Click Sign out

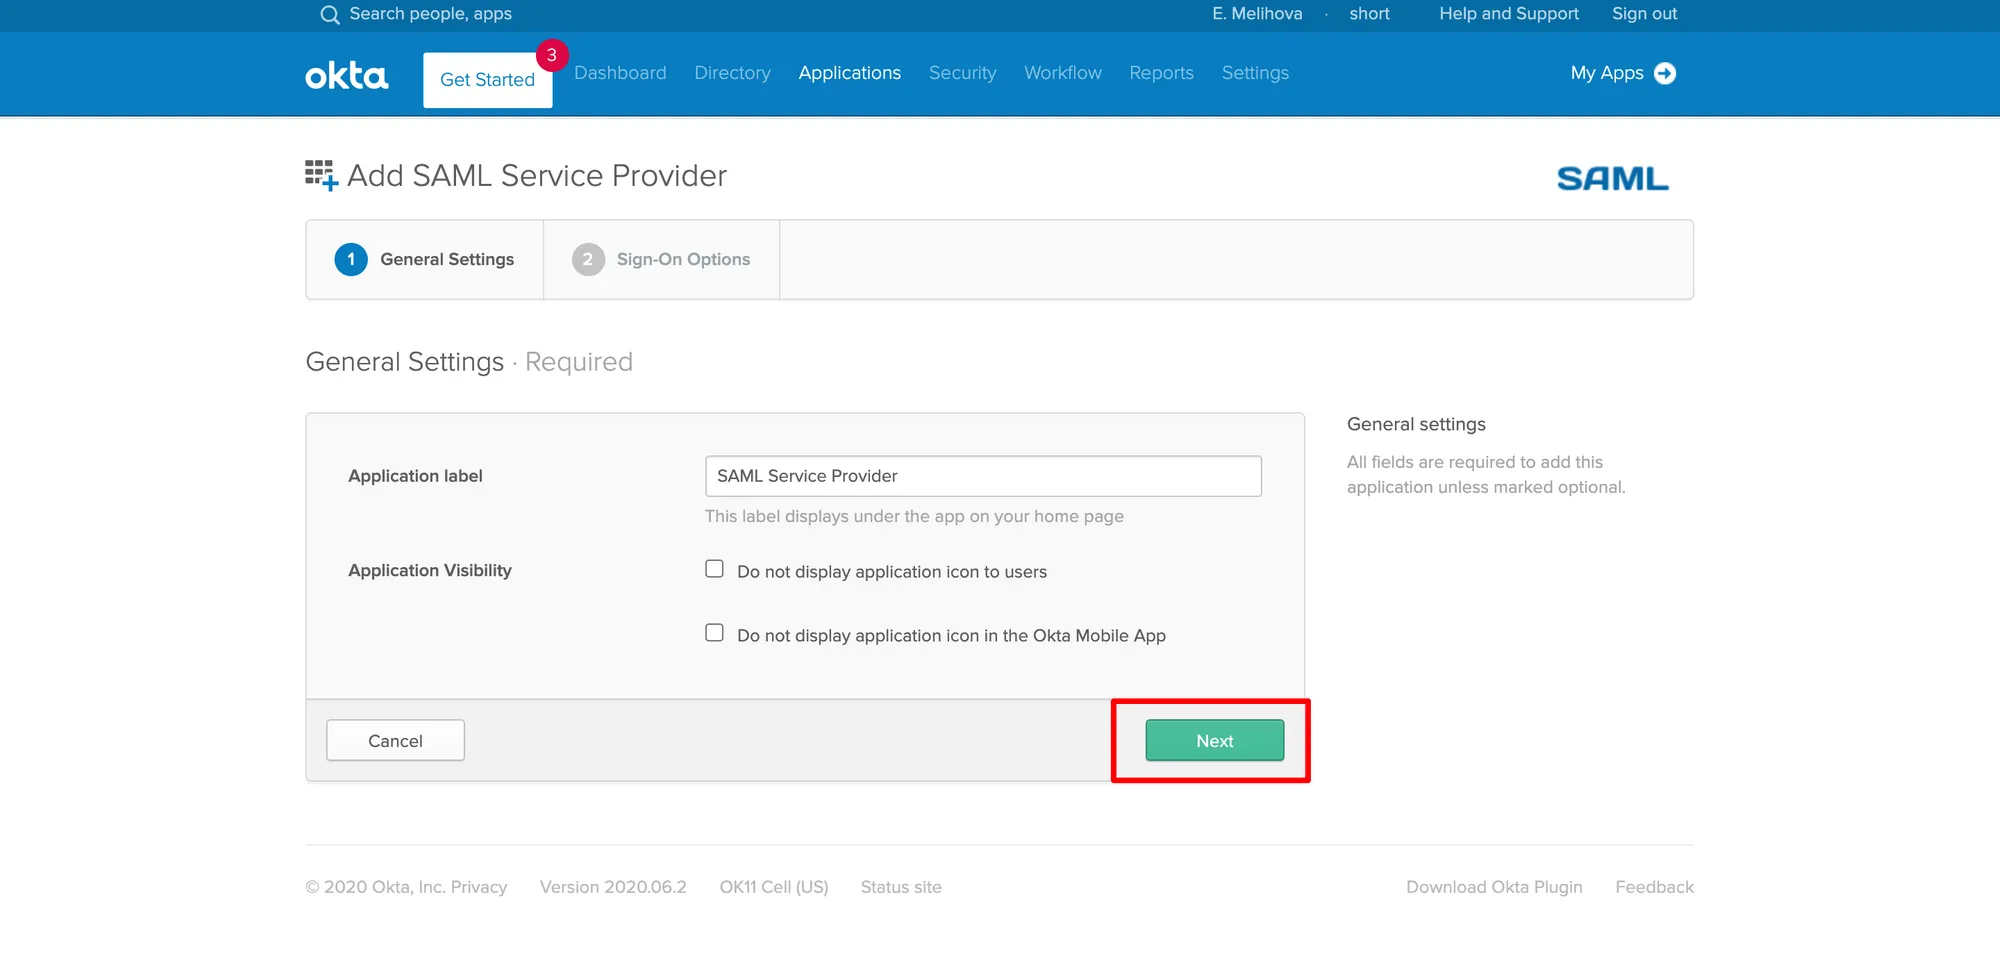pyautogui.click(x=1644, y=14)
